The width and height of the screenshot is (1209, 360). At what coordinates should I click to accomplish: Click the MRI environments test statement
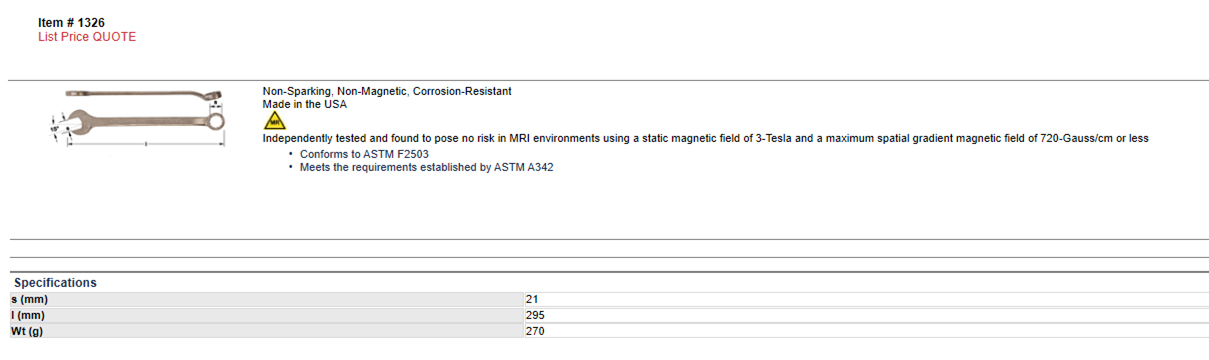[705, 138]
